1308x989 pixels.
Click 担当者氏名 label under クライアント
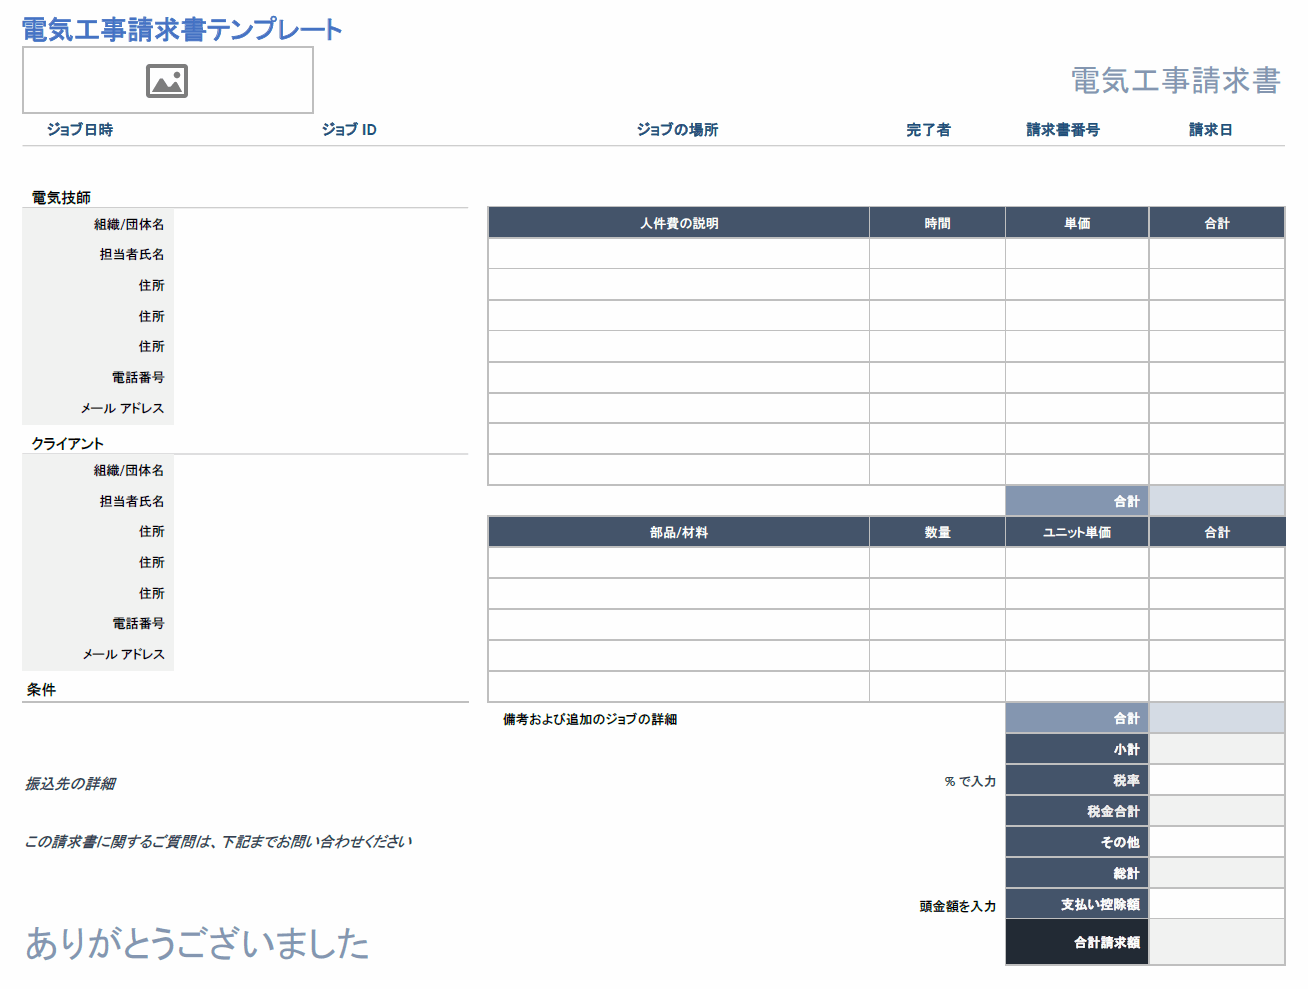click(x=132, y=501)
